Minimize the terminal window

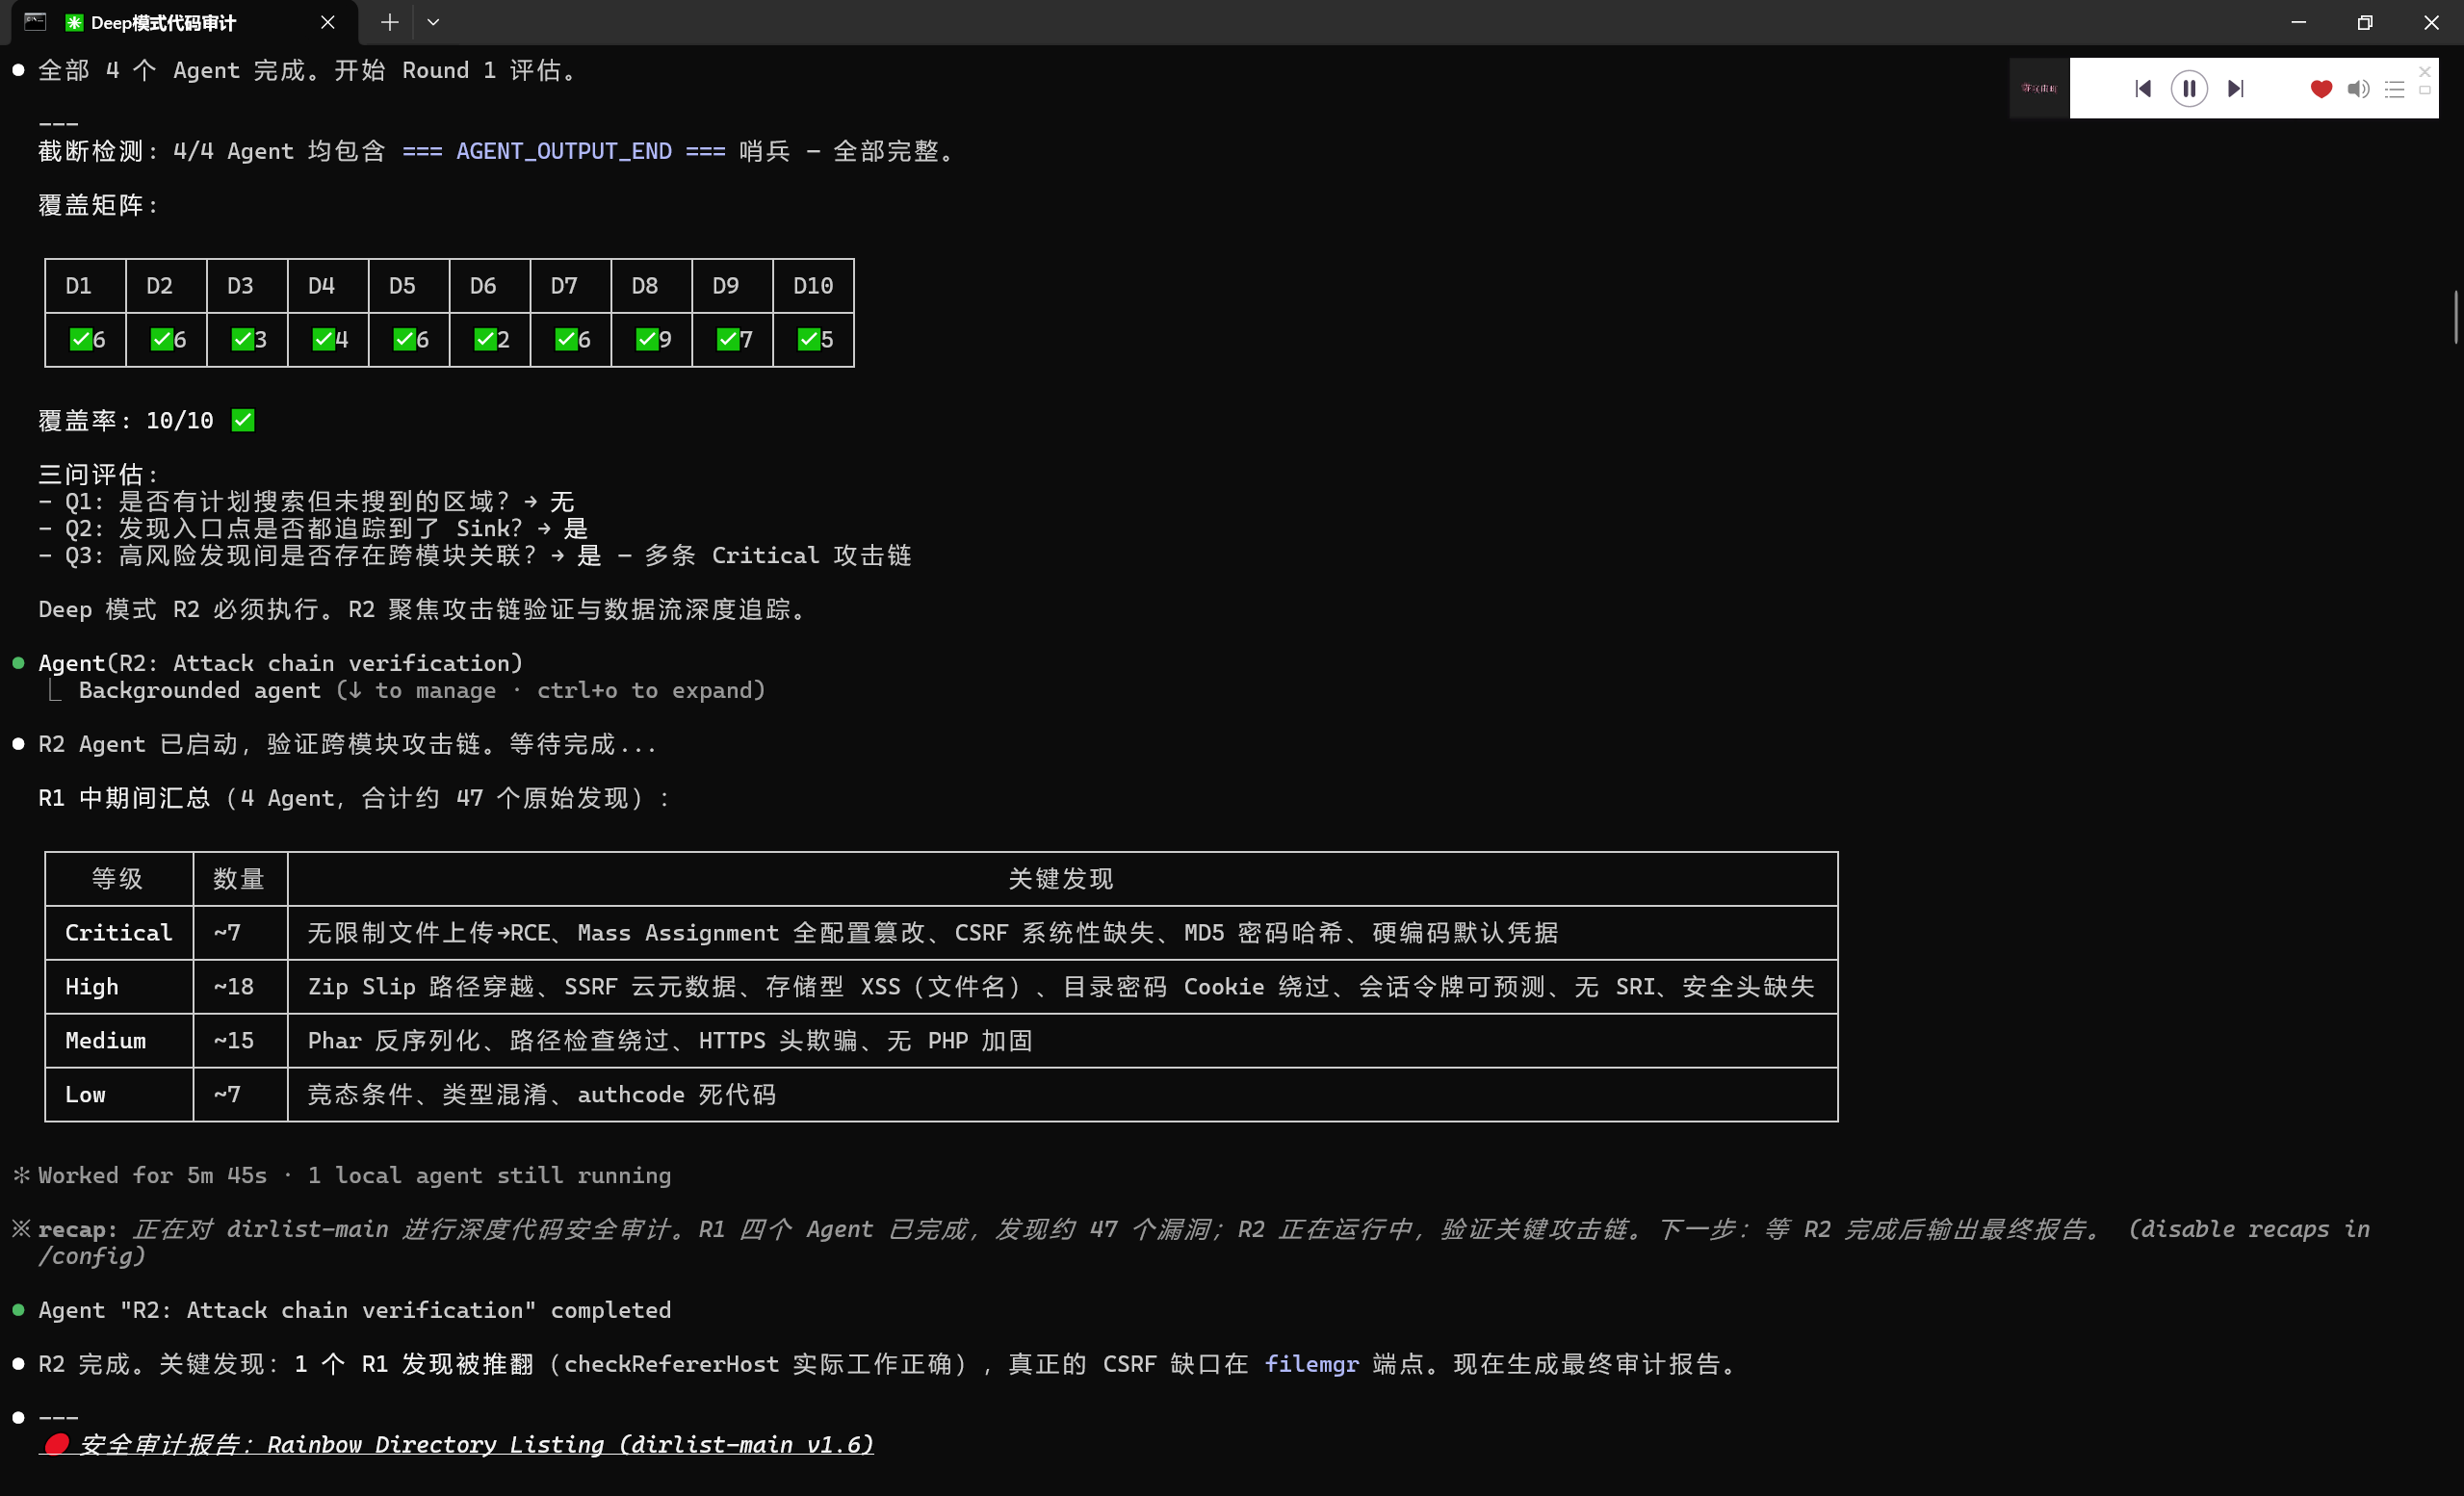pos(2298,22)
